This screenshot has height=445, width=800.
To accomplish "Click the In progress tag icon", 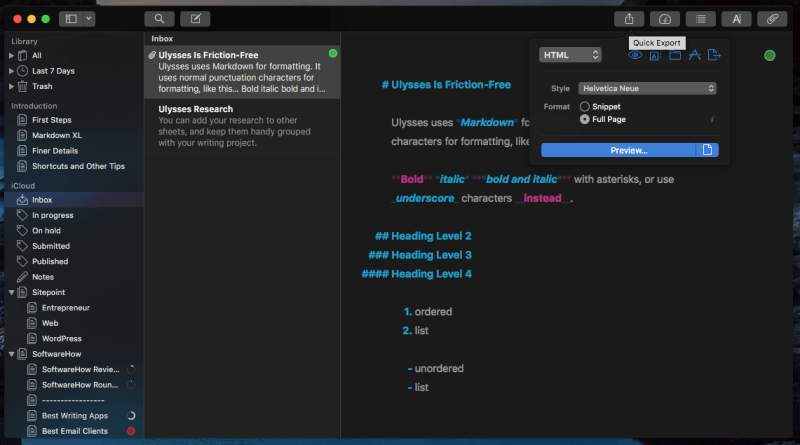I will tap(22, 215).
